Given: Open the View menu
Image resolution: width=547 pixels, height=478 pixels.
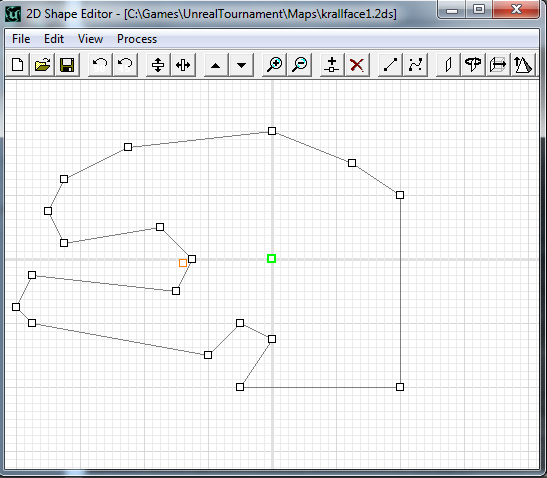Looking at the screenshot, I should click(90, 39).
